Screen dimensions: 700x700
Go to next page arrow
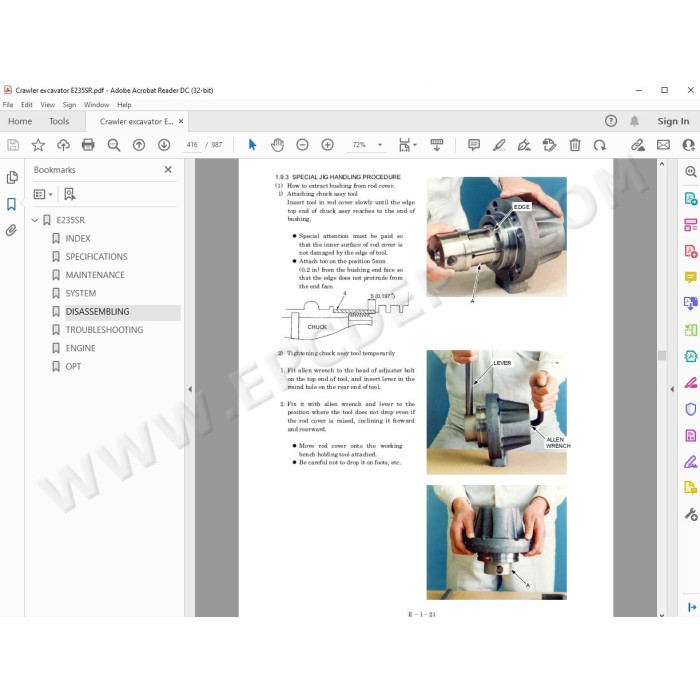pyautogui.click(x=164, y=145)
